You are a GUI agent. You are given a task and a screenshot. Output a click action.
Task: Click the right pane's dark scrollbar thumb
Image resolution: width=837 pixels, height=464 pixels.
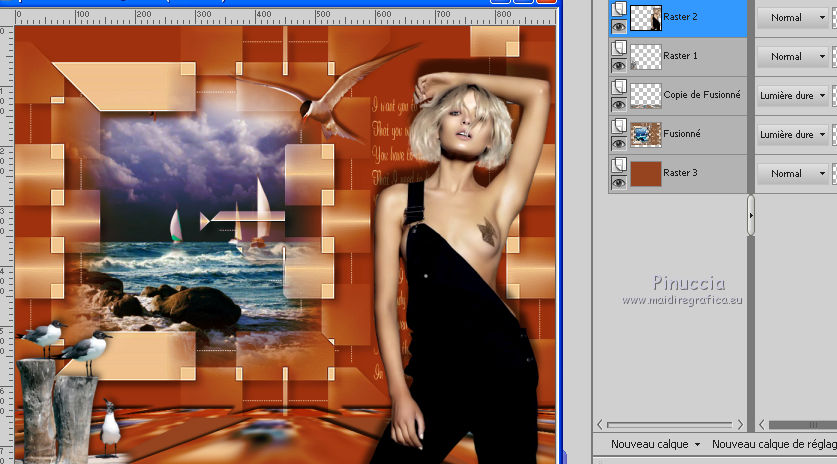[803, 425]
